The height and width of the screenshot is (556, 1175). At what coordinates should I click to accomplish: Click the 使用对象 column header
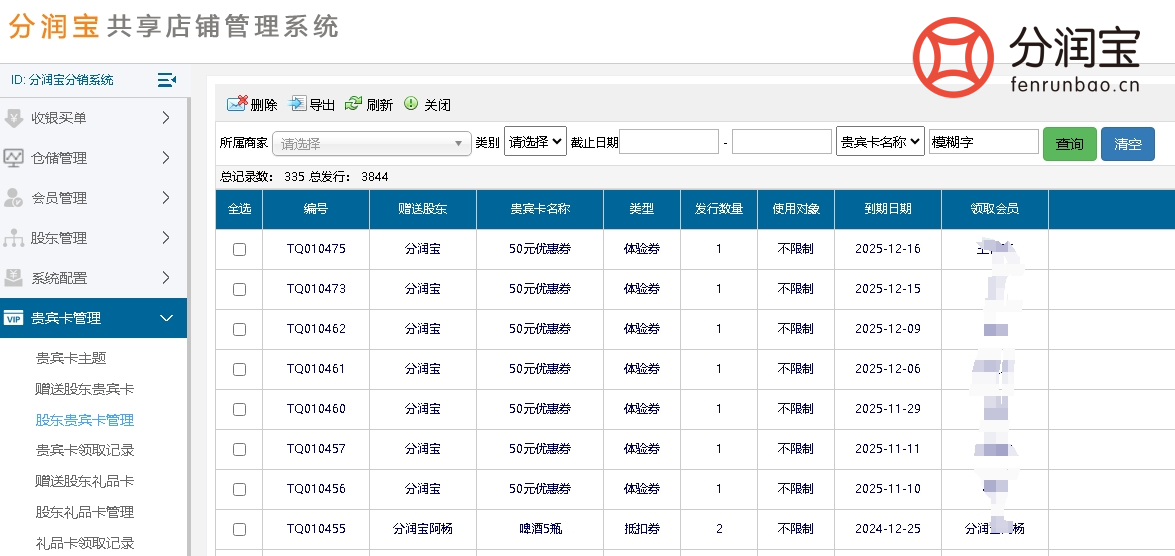tap(796, 209)
